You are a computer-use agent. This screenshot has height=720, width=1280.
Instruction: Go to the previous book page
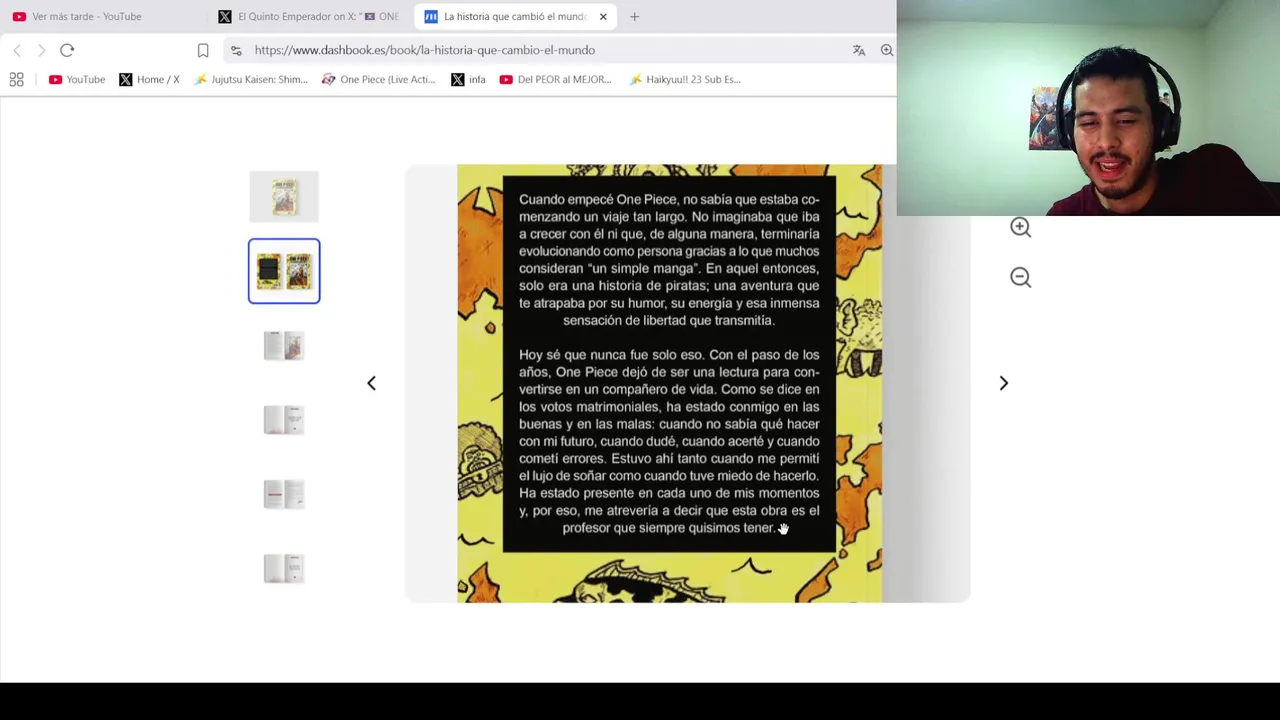click(371, 383)
